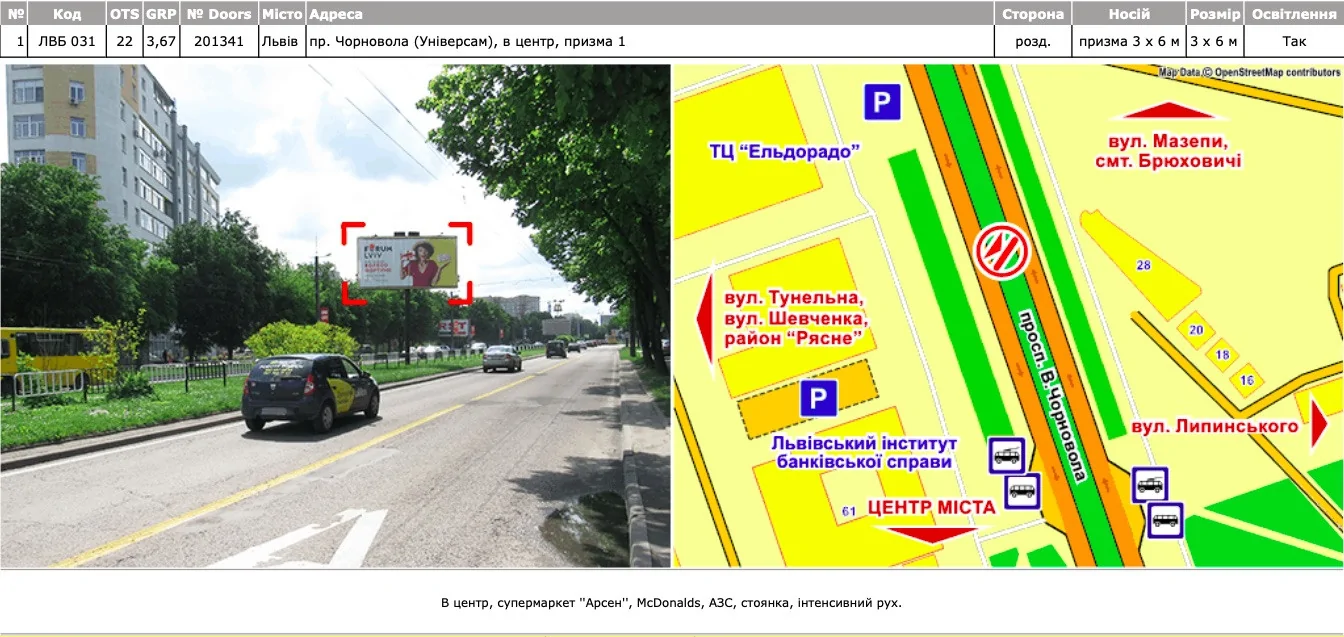
Task: Click the Код column header
Action: pyautogui.click(x=67, y=14)
